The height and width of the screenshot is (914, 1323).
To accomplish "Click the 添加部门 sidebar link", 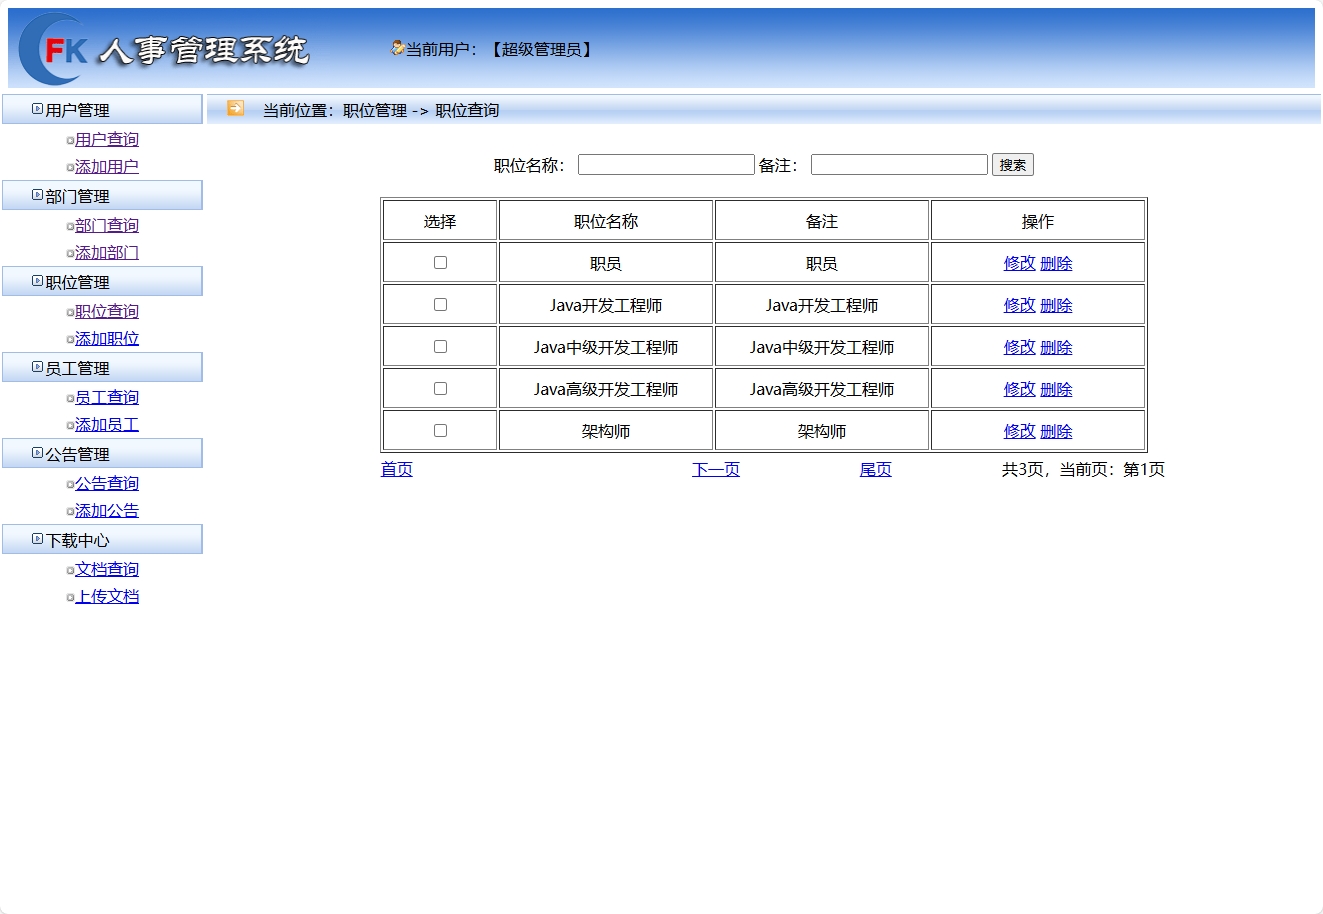I will point(107,253).
